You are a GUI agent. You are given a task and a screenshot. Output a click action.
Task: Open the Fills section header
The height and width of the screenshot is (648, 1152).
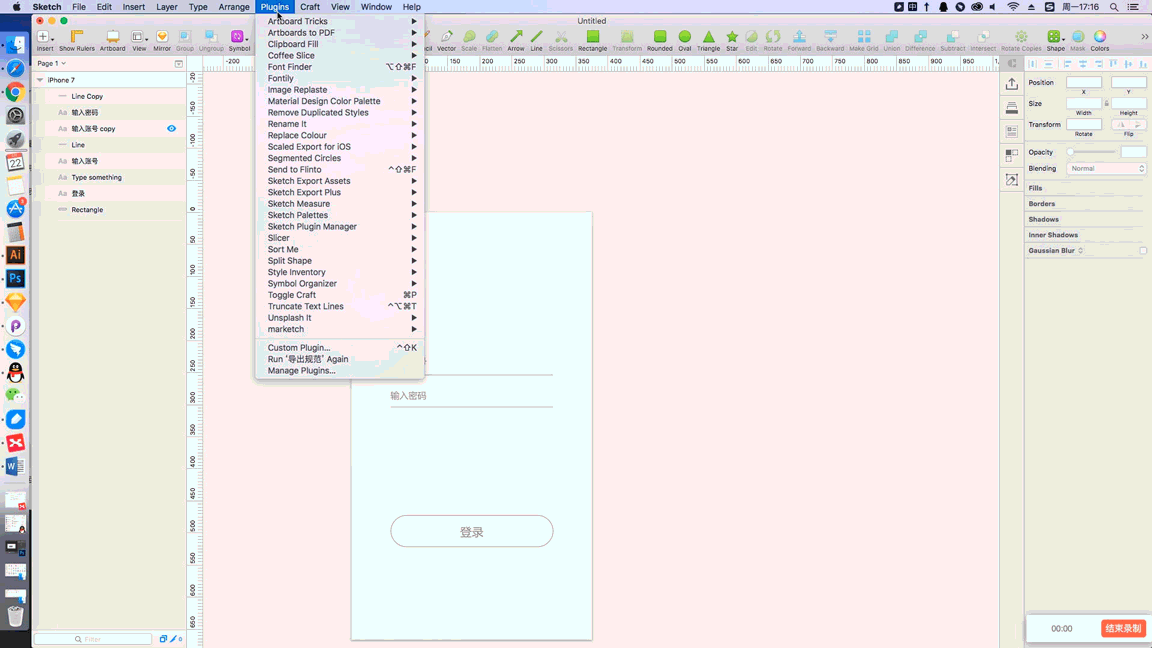click(x=1035, y=188)
